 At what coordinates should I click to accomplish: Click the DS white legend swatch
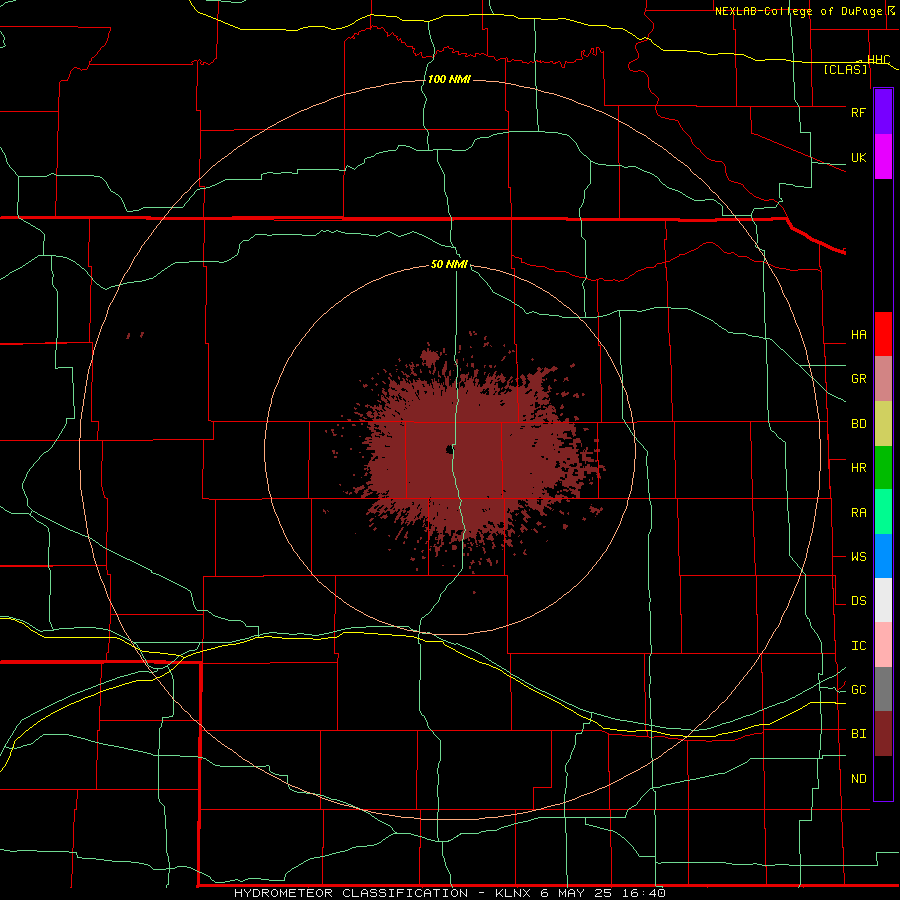tap(883, 600)
